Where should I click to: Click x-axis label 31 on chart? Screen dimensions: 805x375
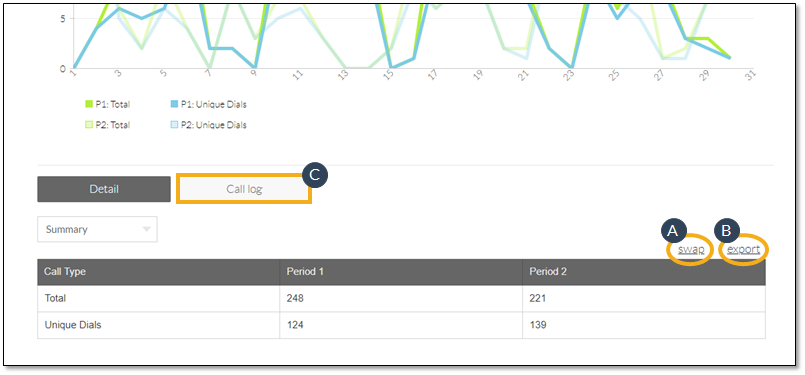tap(752, 75)
